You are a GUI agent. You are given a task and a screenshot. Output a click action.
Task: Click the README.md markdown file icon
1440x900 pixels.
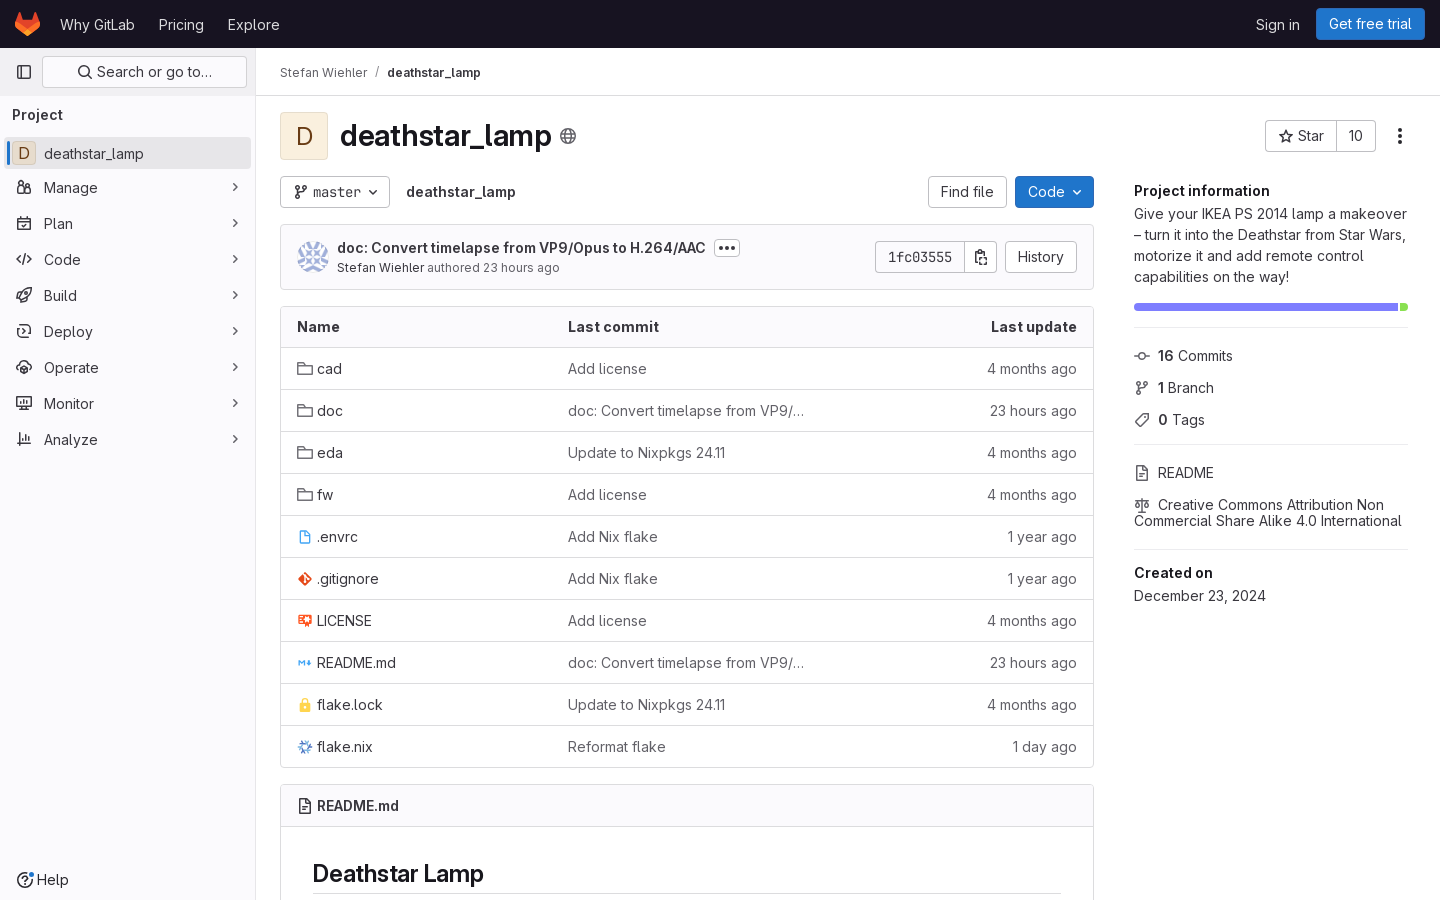305,663
